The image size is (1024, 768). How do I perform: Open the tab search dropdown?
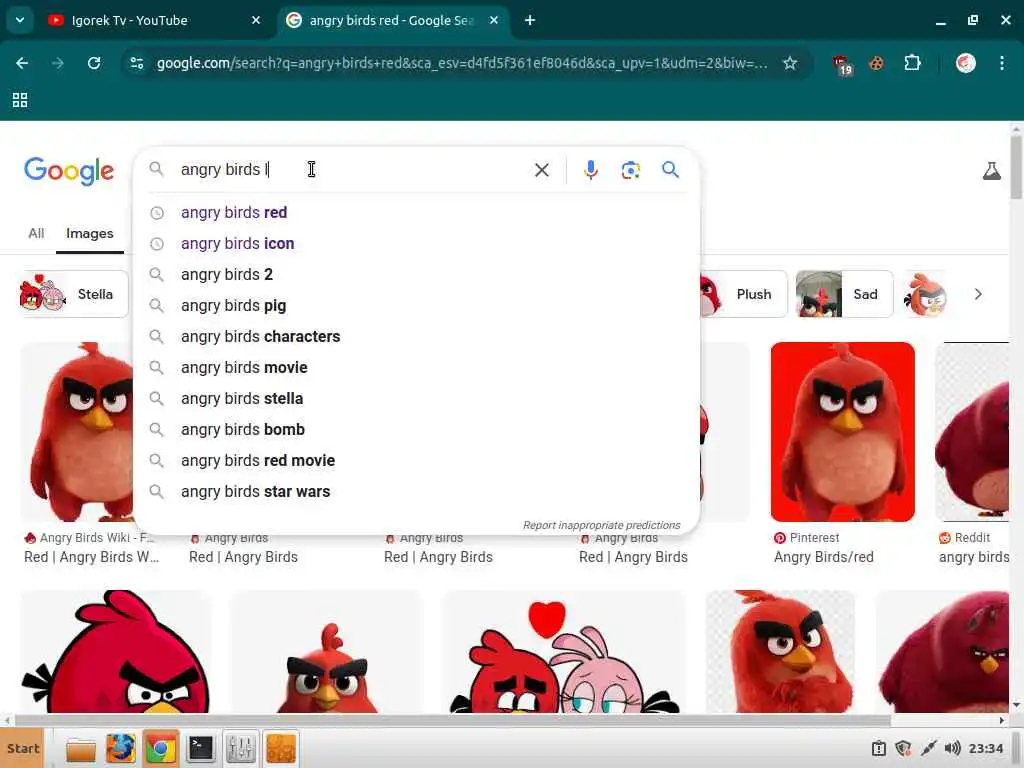pos(20,20)
